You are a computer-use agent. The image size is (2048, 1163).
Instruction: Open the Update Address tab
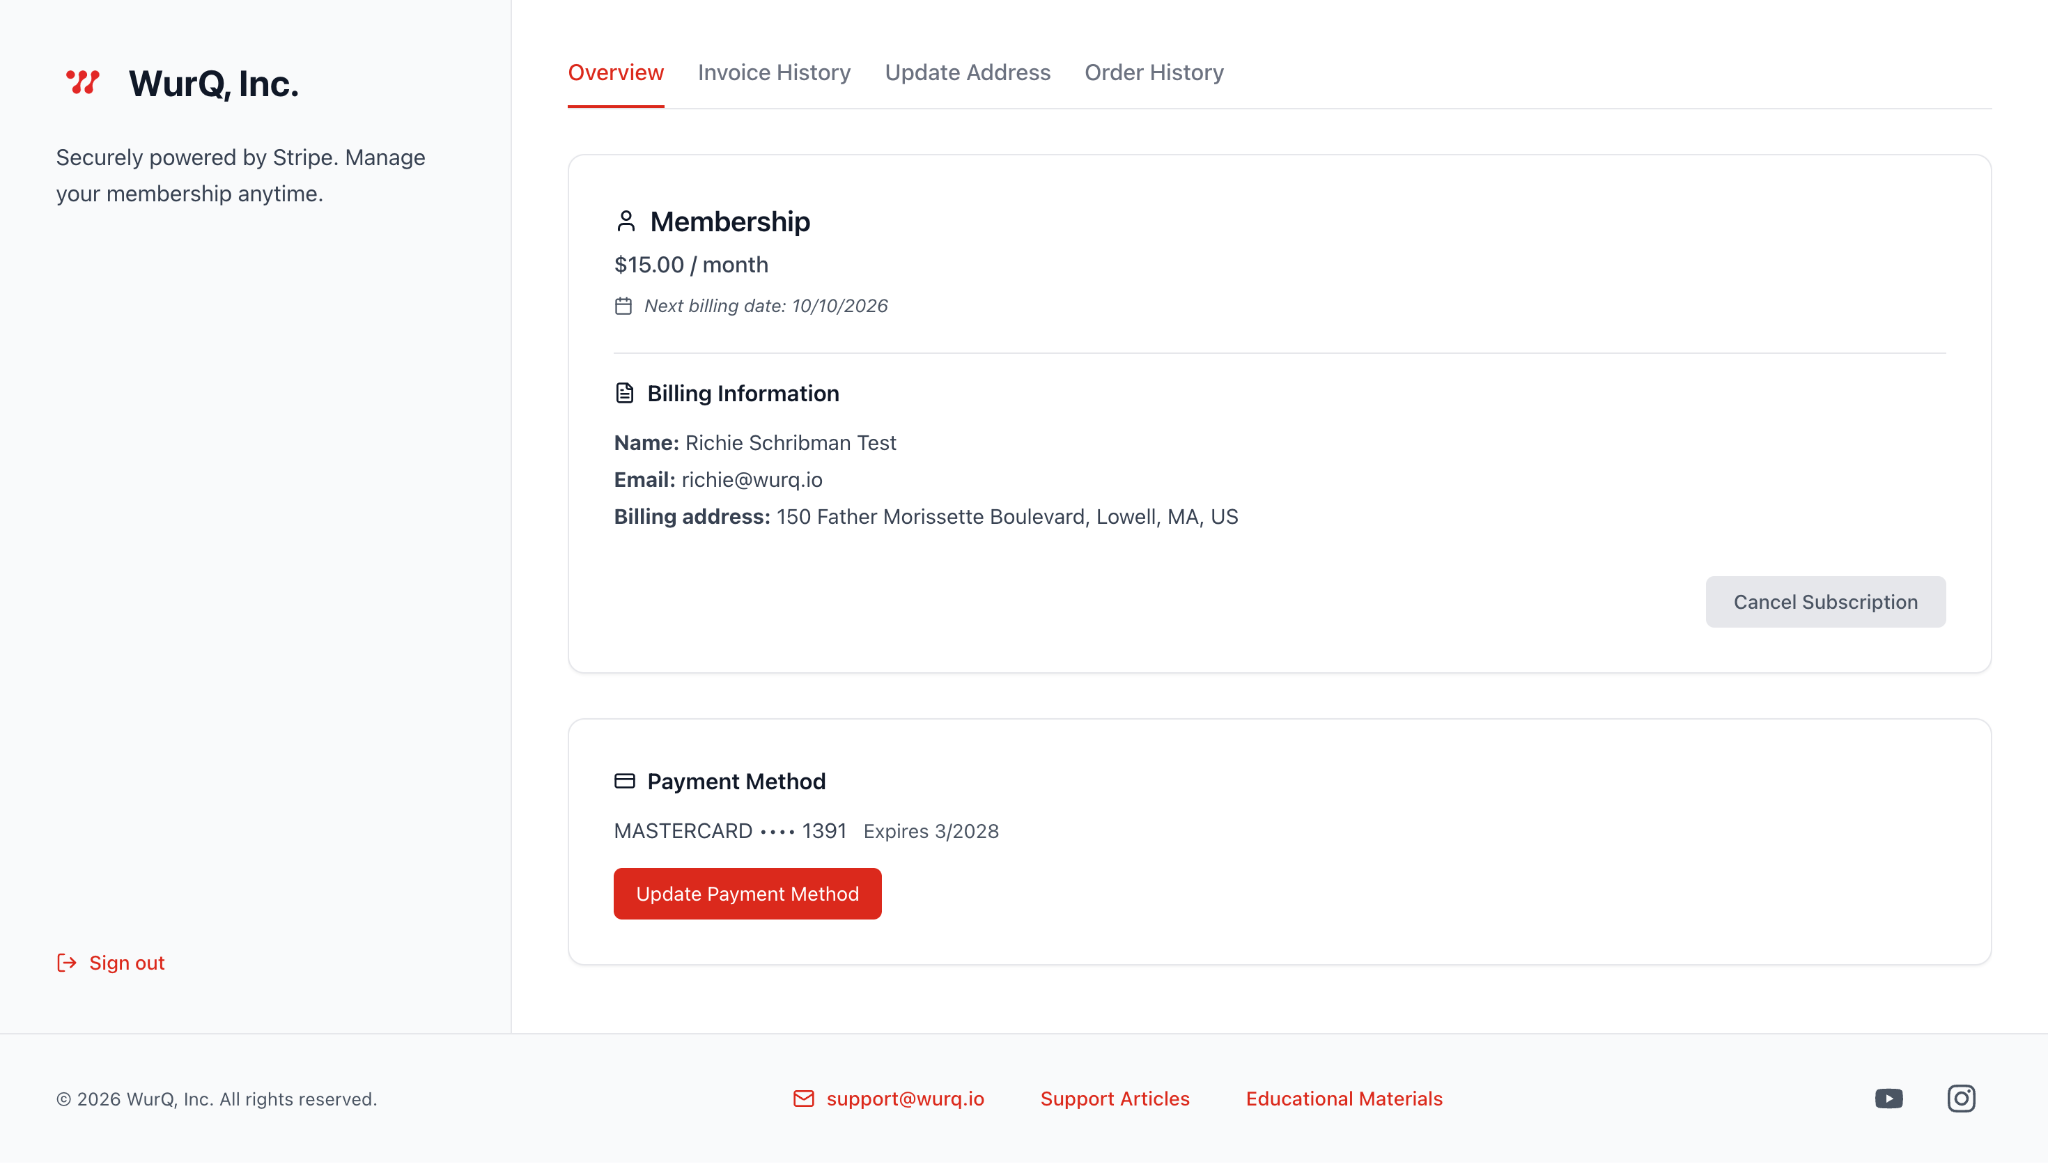pyautogui.click(x=967, y=73)
